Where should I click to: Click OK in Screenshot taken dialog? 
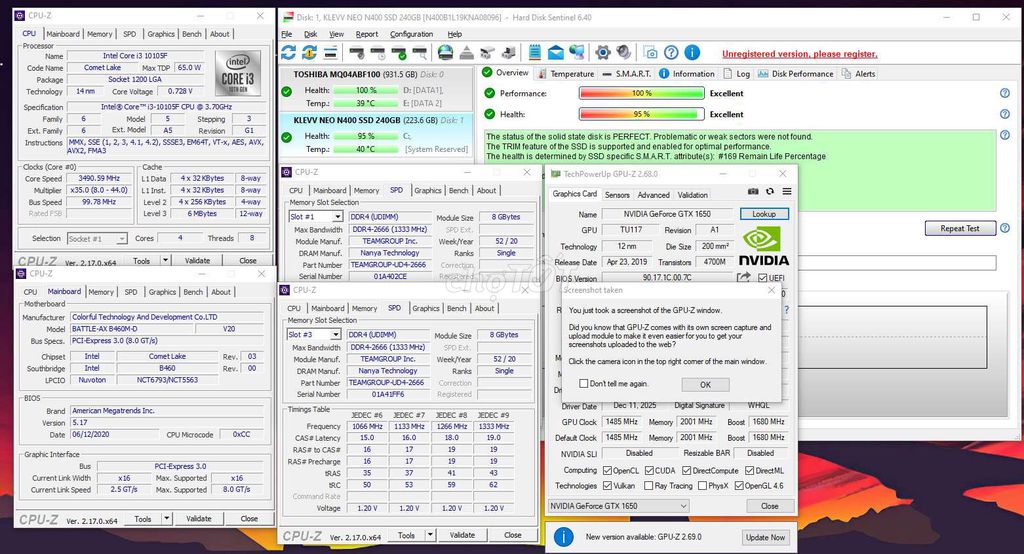(705, 385)
